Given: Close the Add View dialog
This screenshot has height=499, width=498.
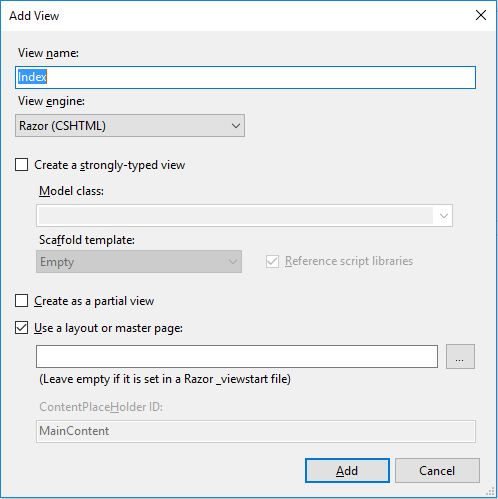Looking at the screenshot, I should (481, 15).
